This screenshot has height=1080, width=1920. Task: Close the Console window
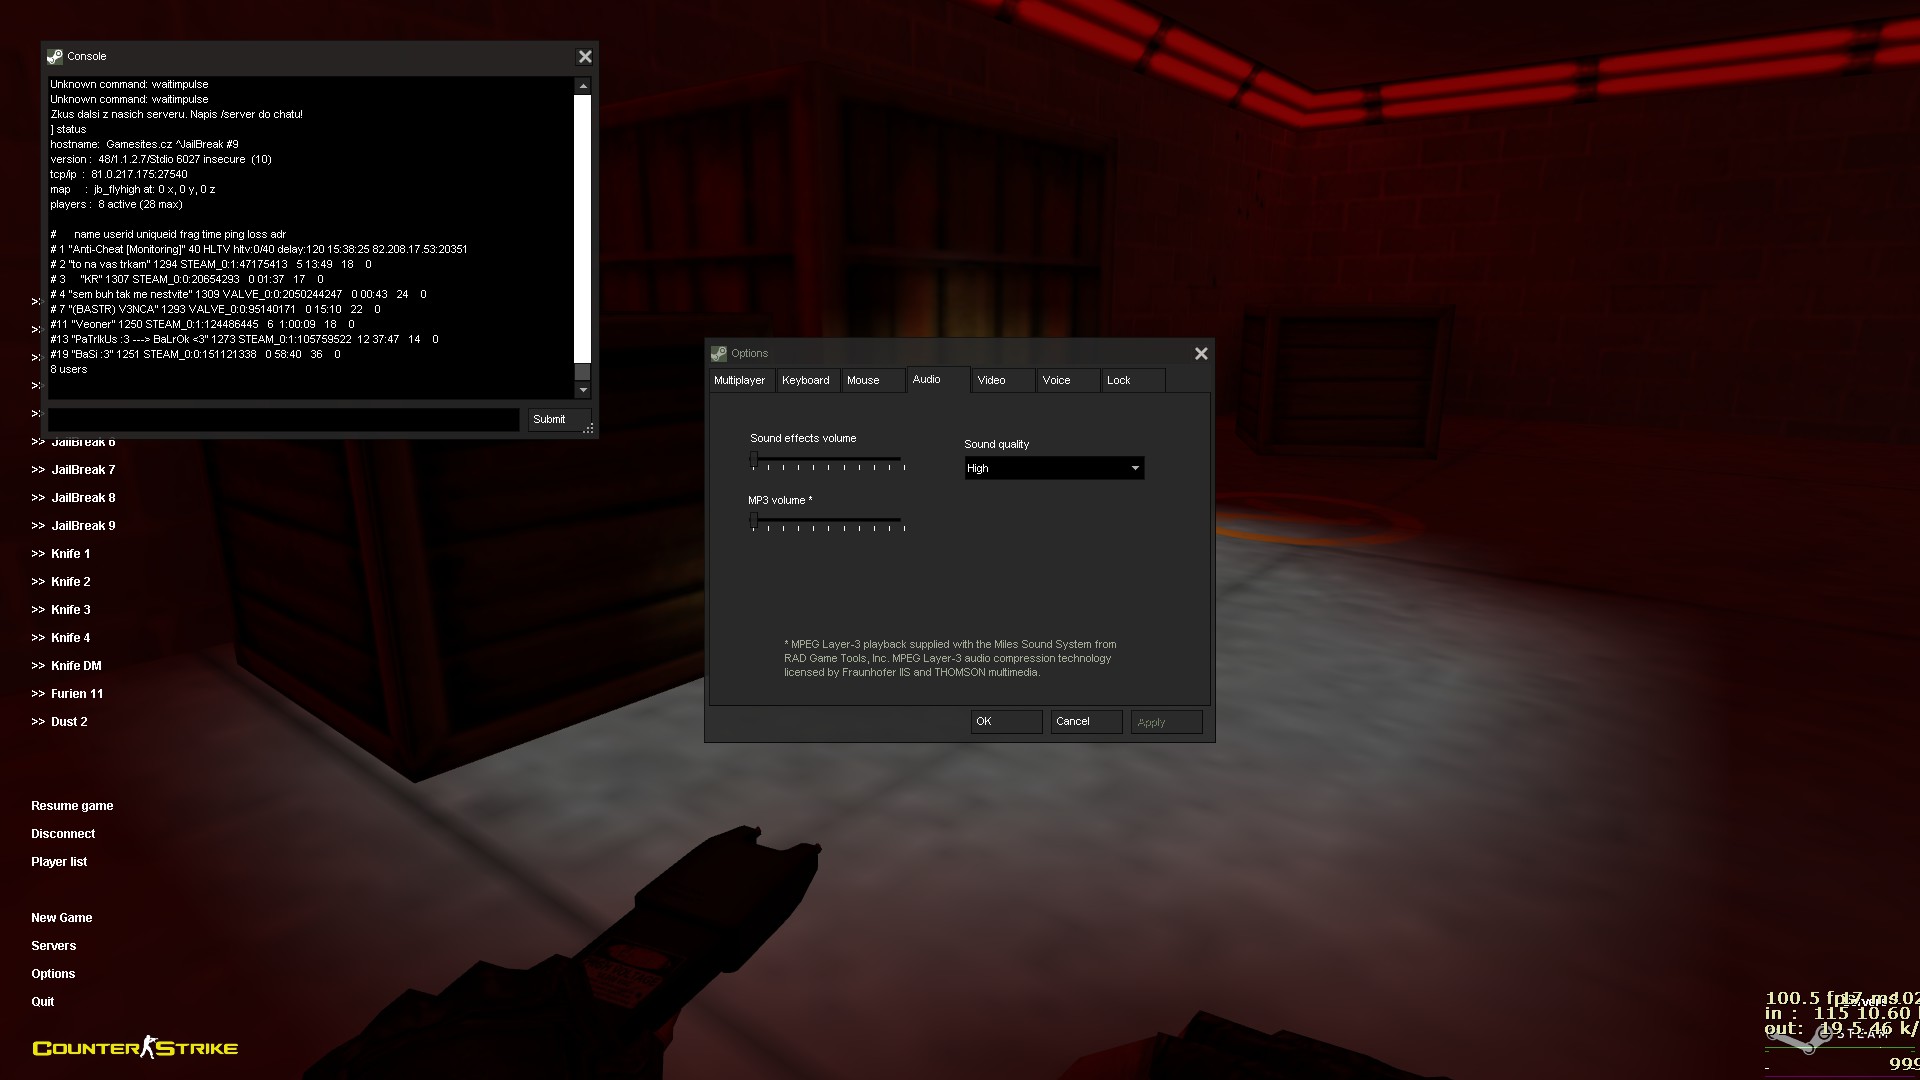coord(585,57)
